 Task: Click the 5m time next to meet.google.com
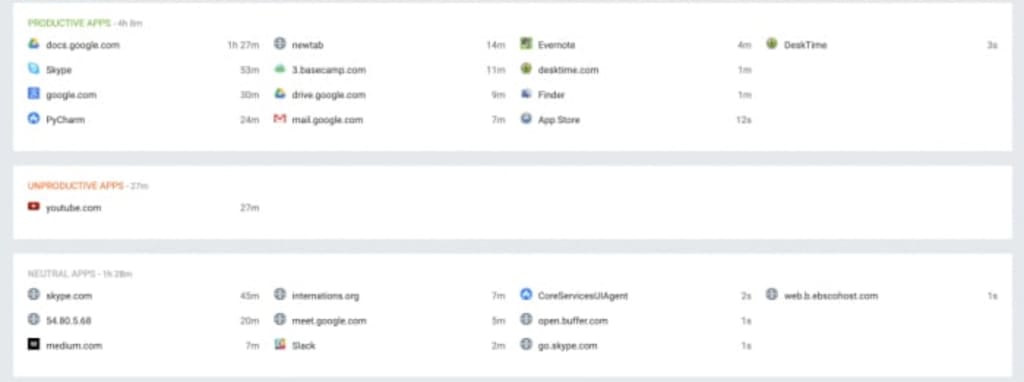pos(499,321)
